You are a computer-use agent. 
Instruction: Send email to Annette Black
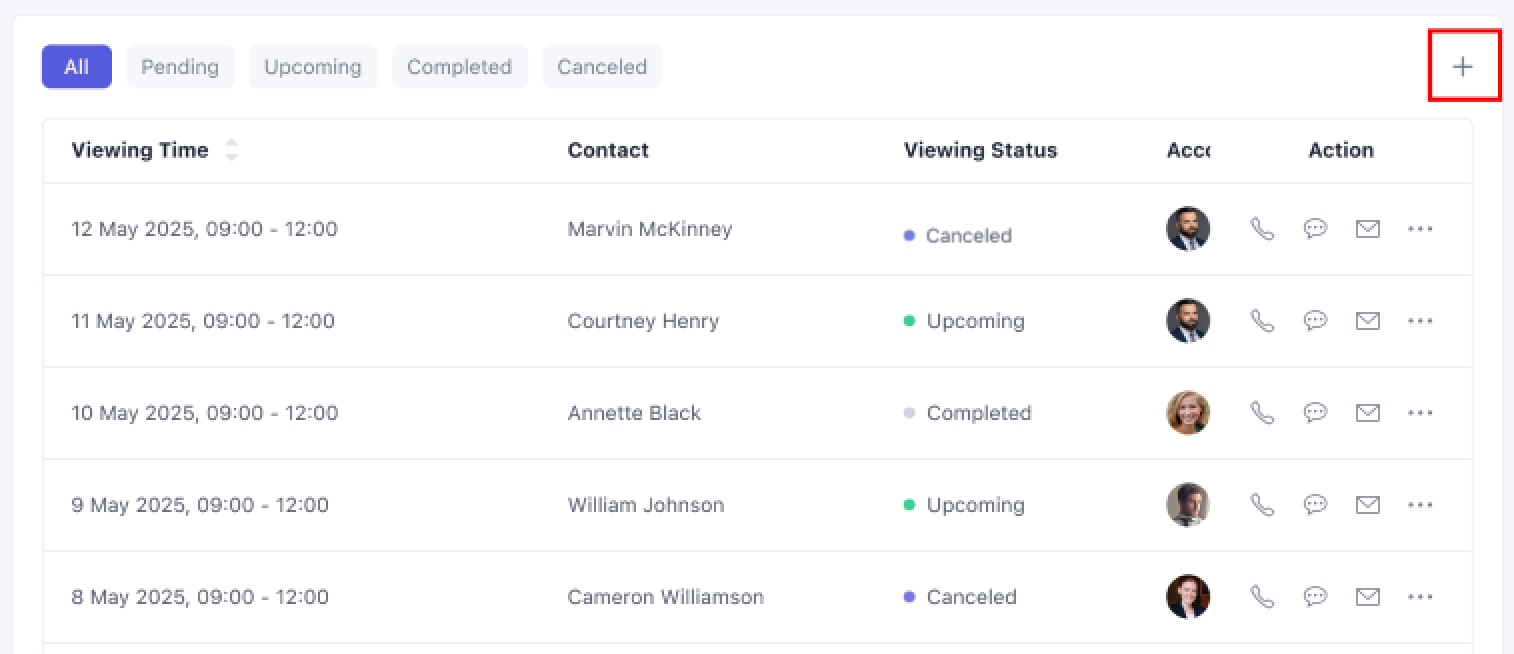[1367, 413]
